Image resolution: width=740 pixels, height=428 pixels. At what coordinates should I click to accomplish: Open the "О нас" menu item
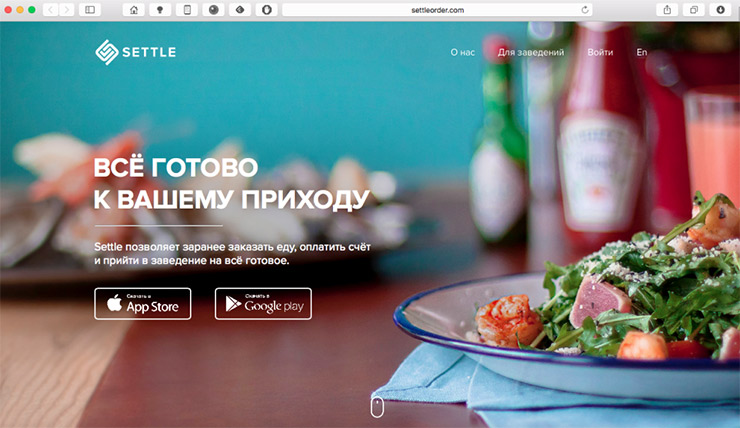tap(462, 52)
